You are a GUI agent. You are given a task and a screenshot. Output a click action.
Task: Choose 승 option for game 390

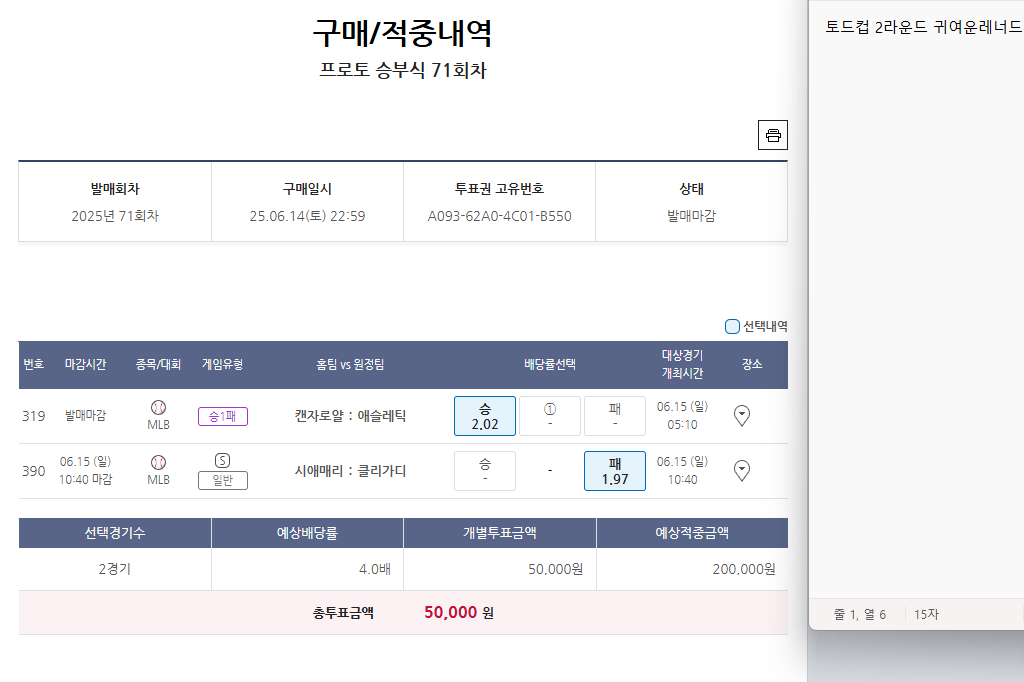click(485, 471)
